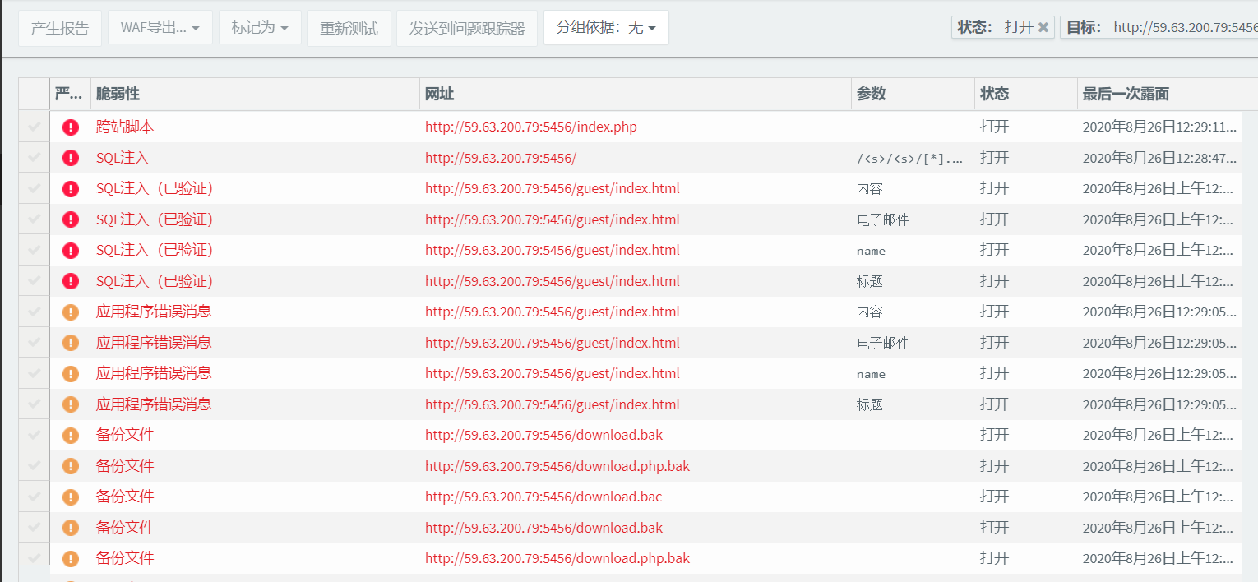Click the index.php URL link
The width and height of the screenshot is (1258, 582).
(531, 127)
